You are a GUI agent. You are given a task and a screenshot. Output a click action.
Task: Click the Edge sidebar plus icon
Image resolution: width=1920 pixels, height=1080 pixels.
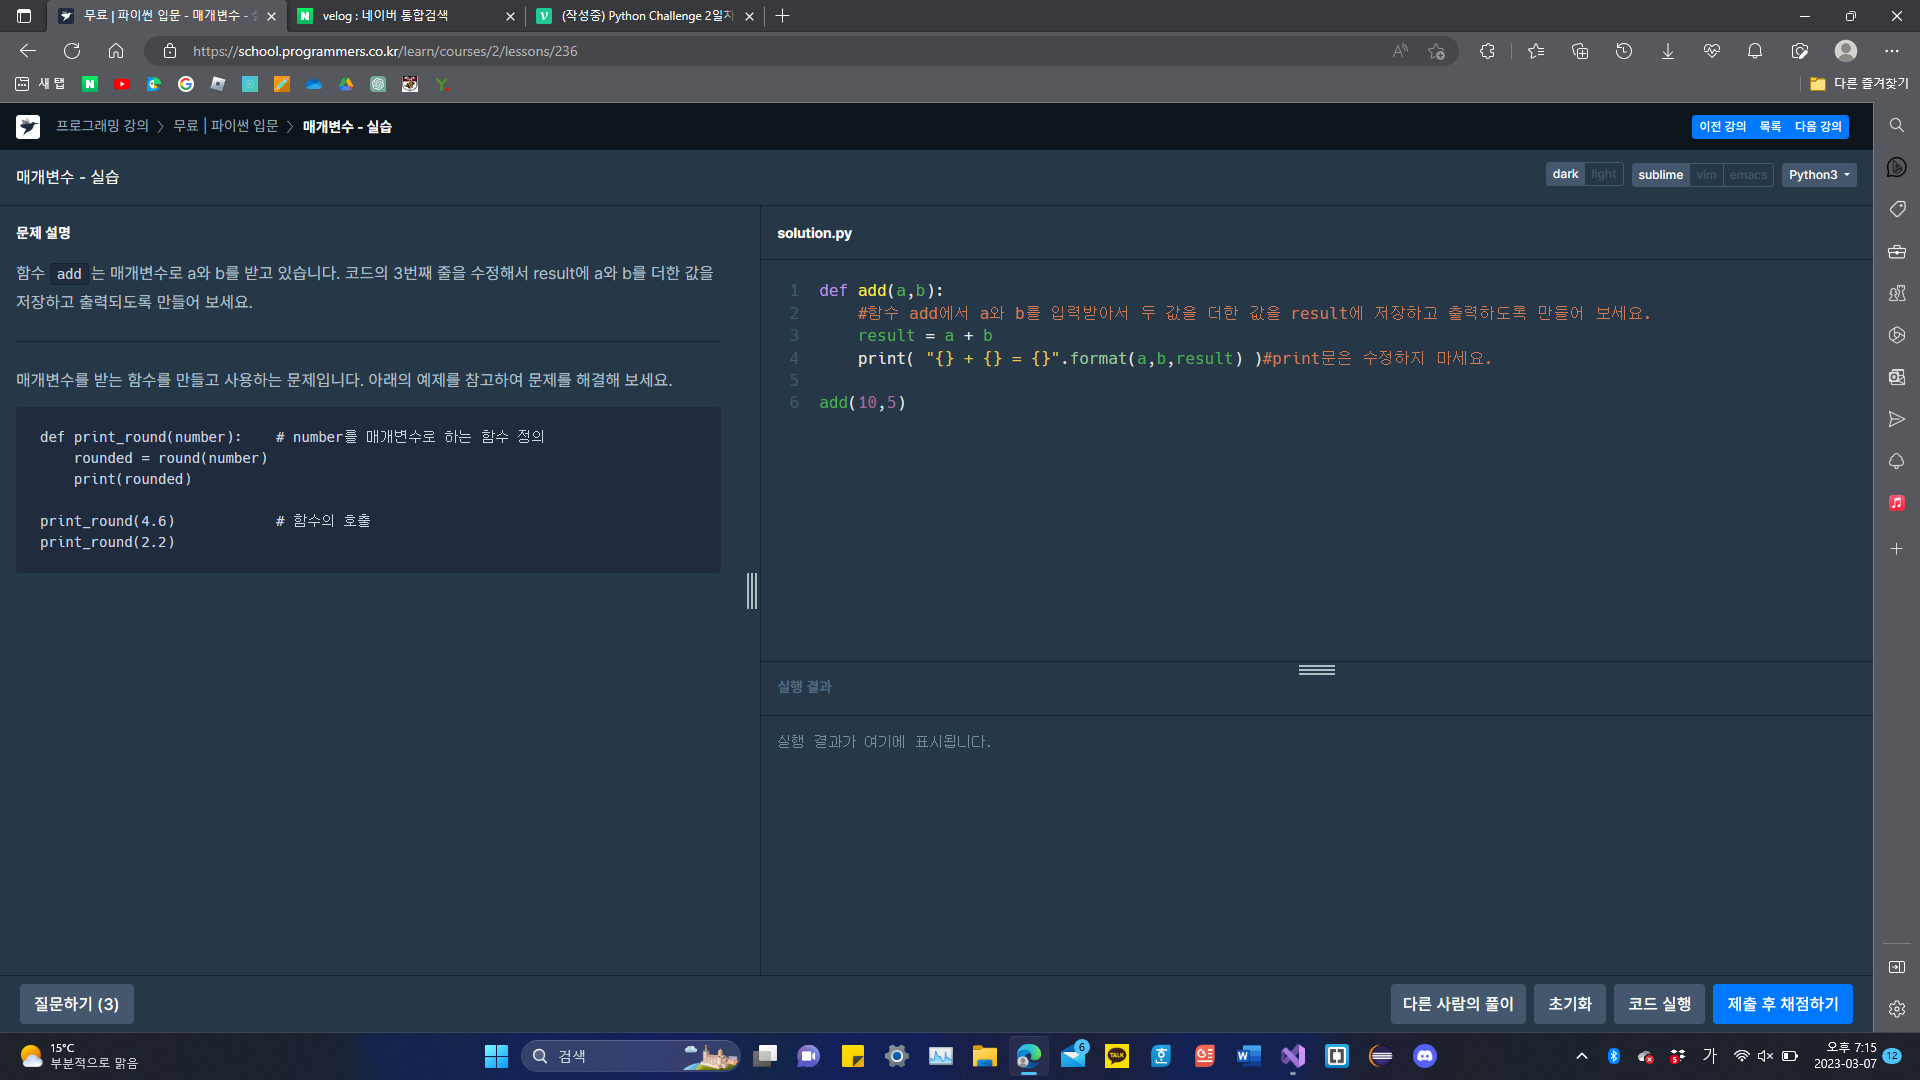click(1896, 549)
